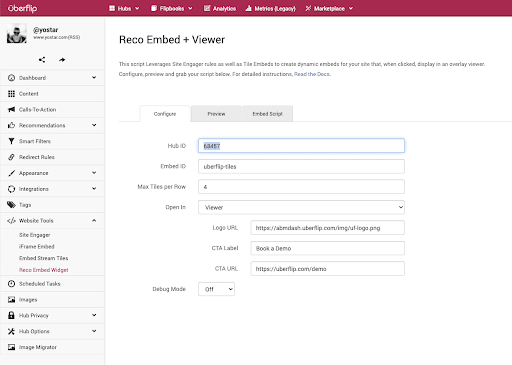Click the Hub ID input field
This screenshot has height=365, width=512.
pos(301,146)
